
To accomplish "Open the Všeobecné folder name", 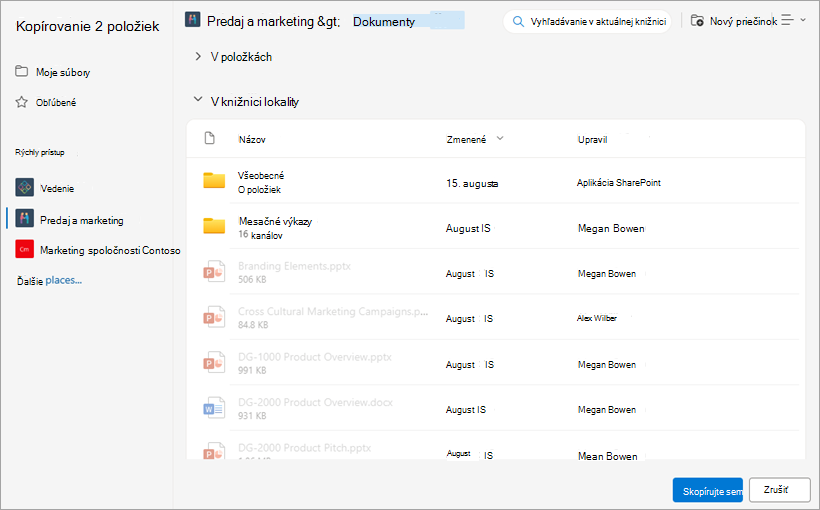I will tap(261, 175).
